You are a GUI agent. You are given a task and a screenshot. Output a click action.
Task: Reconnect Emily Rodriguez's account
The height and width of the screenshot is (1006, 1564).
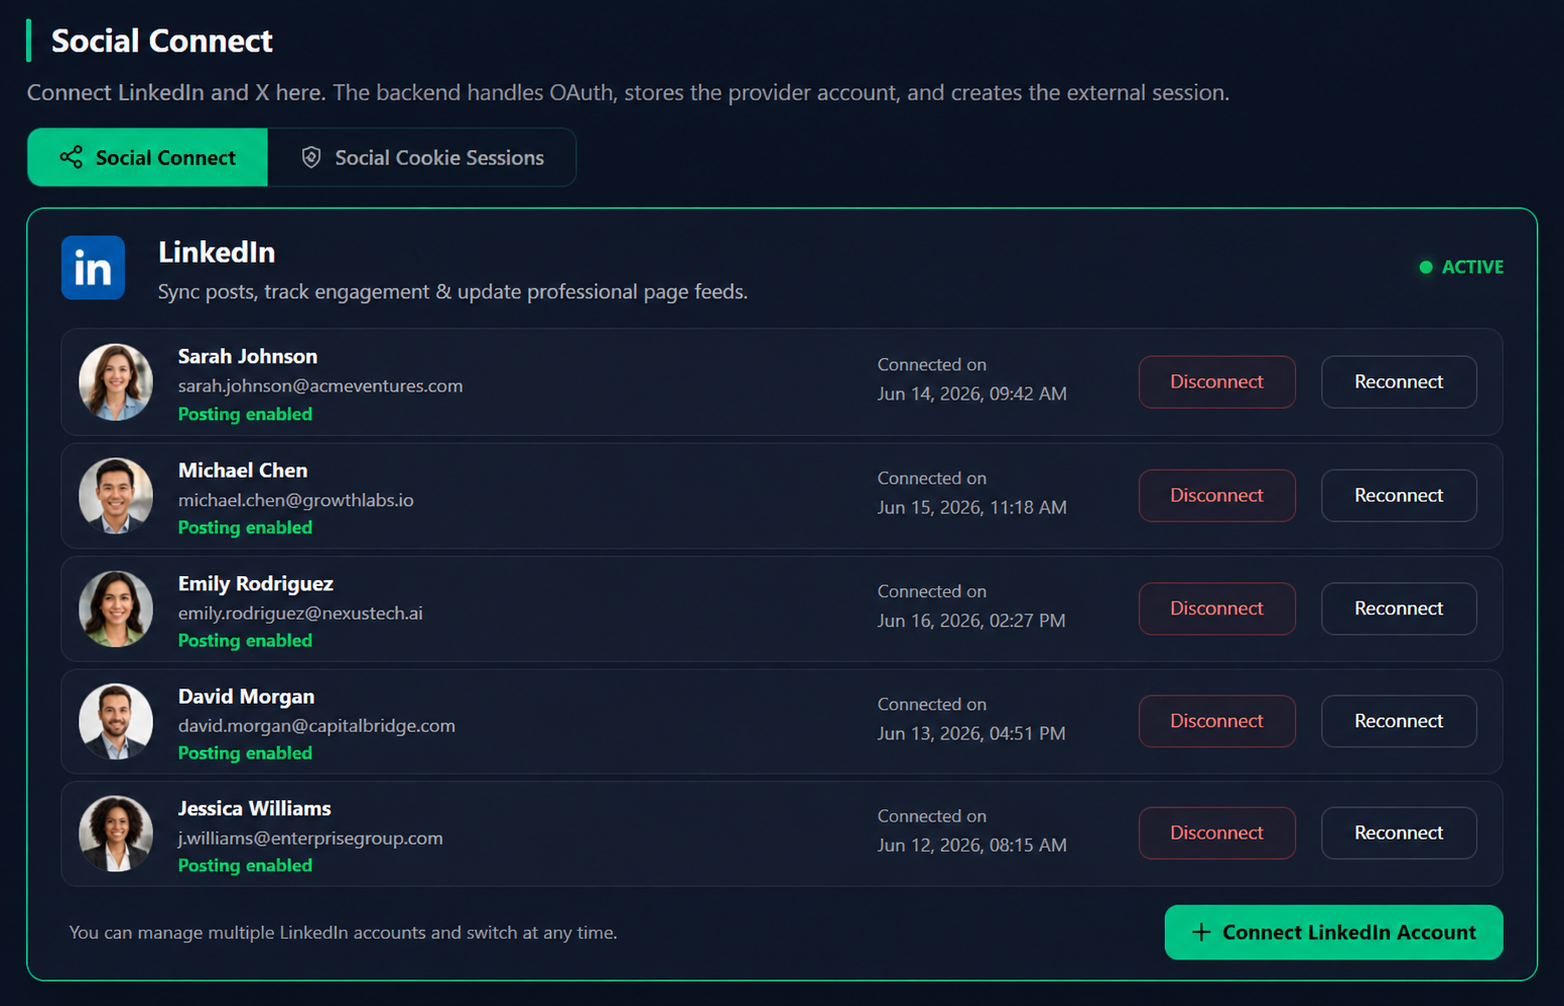click(x=1399, y=609)
